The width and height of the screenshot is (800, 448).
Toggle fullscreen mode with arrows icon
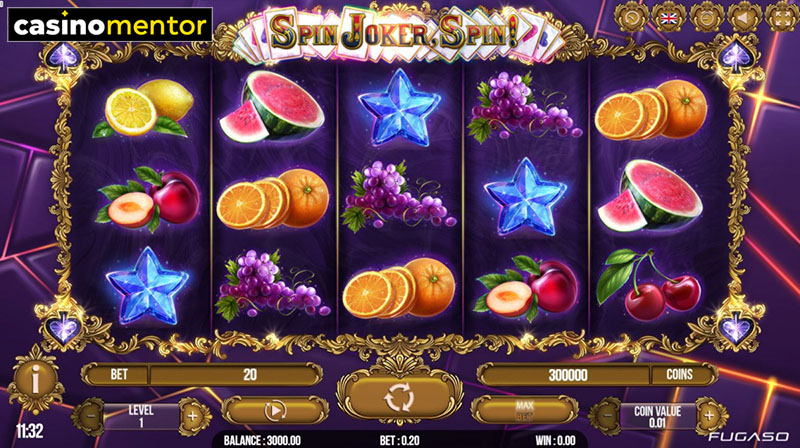782,18
